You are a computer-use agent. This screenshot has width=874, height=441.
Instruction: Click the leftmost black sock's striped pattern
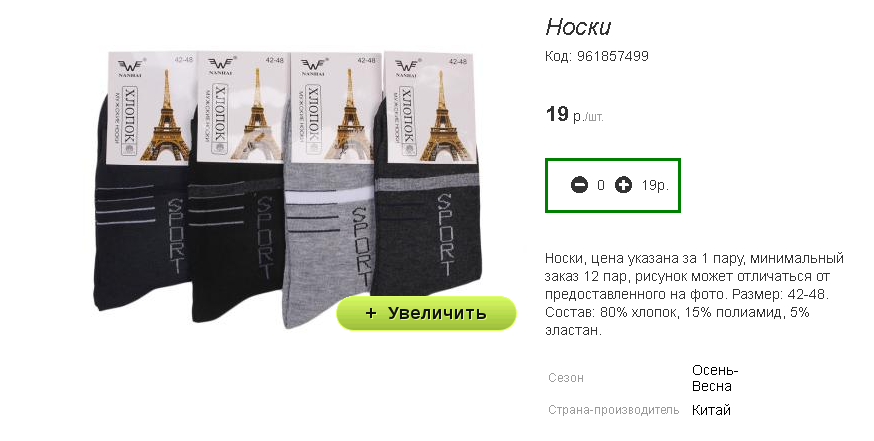coord(124,205)
